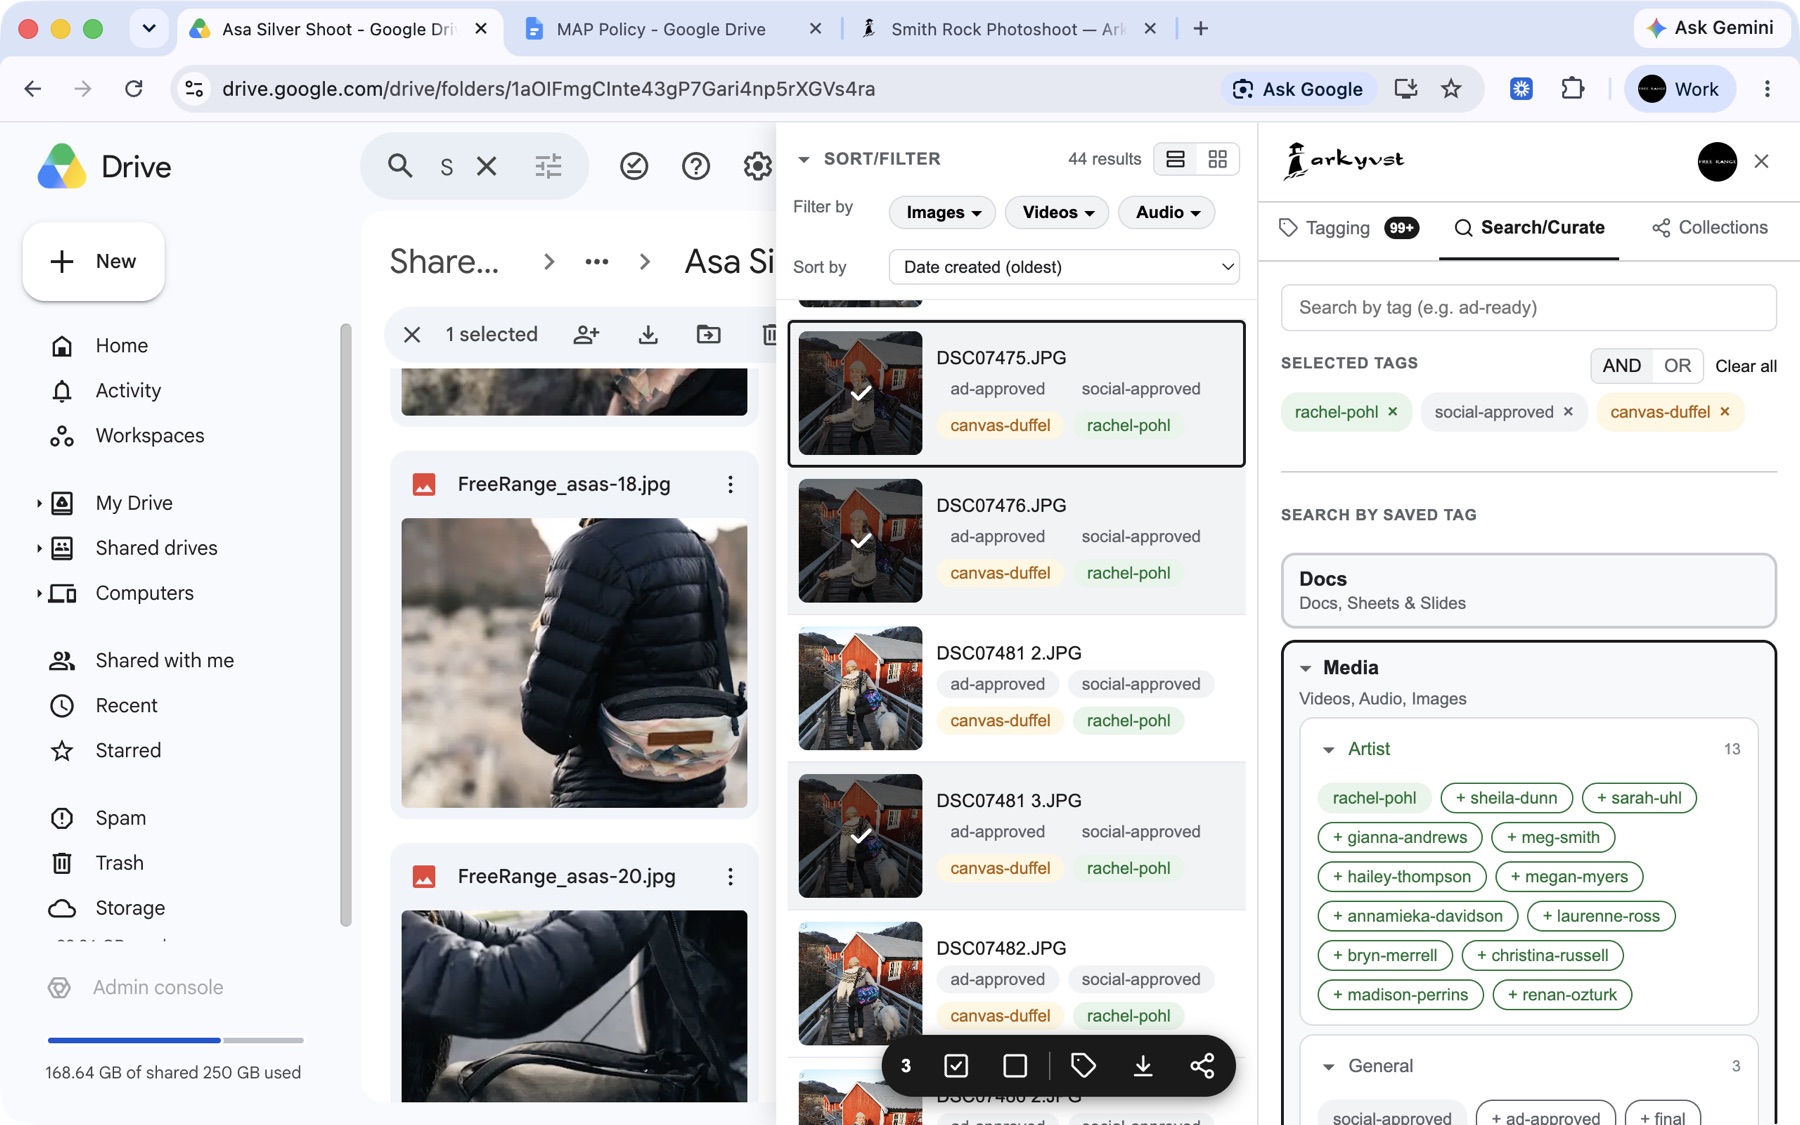Open Shared with me in sidebar

pyautogui.click(x=164, y=661)
